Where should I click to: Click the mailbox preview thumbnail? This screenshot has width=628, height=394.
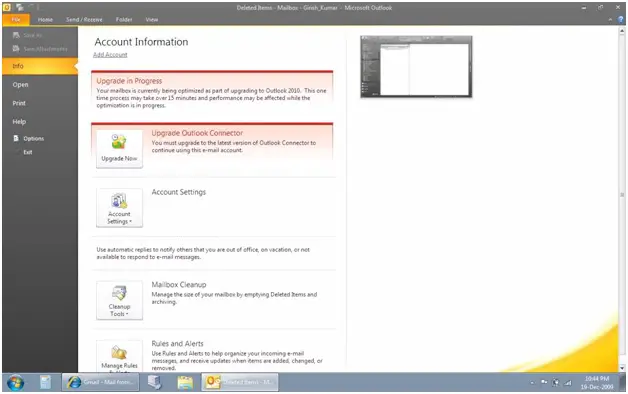pyautogui.click(x=416, y=66)
